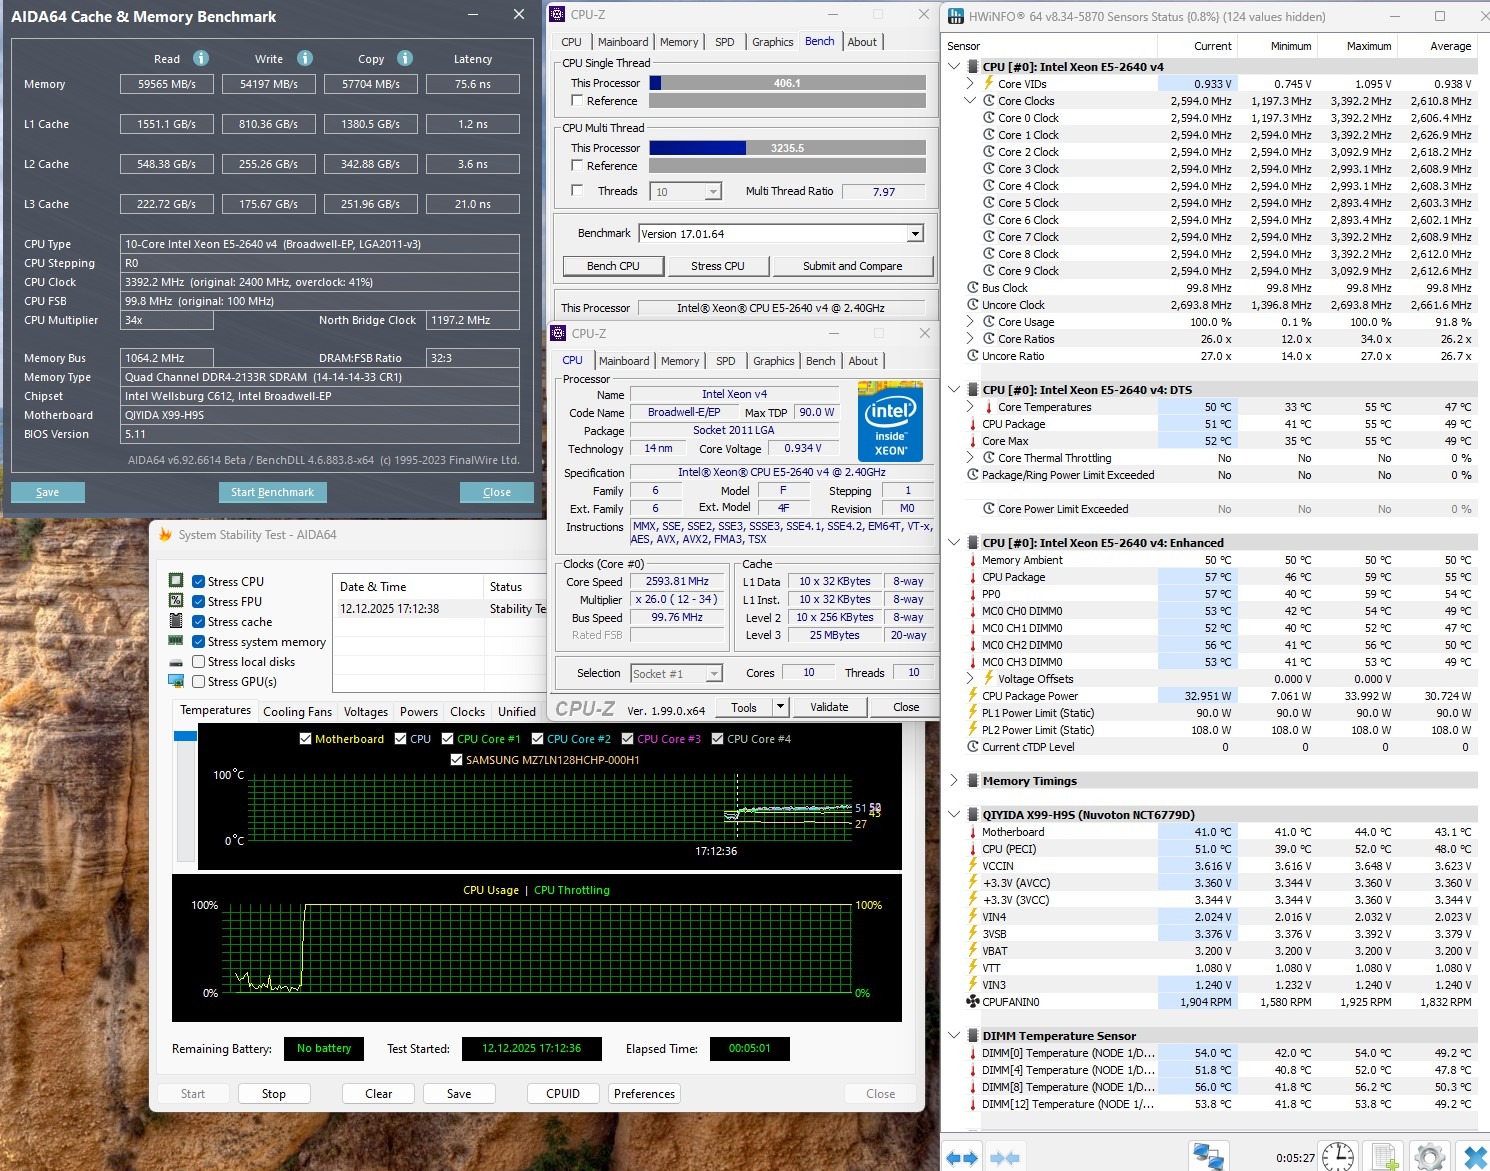The width and height of the screenshot is (1490, 1171).
Task: Click the blue graph scale slider bar
Action: click(x=185, y=736)
